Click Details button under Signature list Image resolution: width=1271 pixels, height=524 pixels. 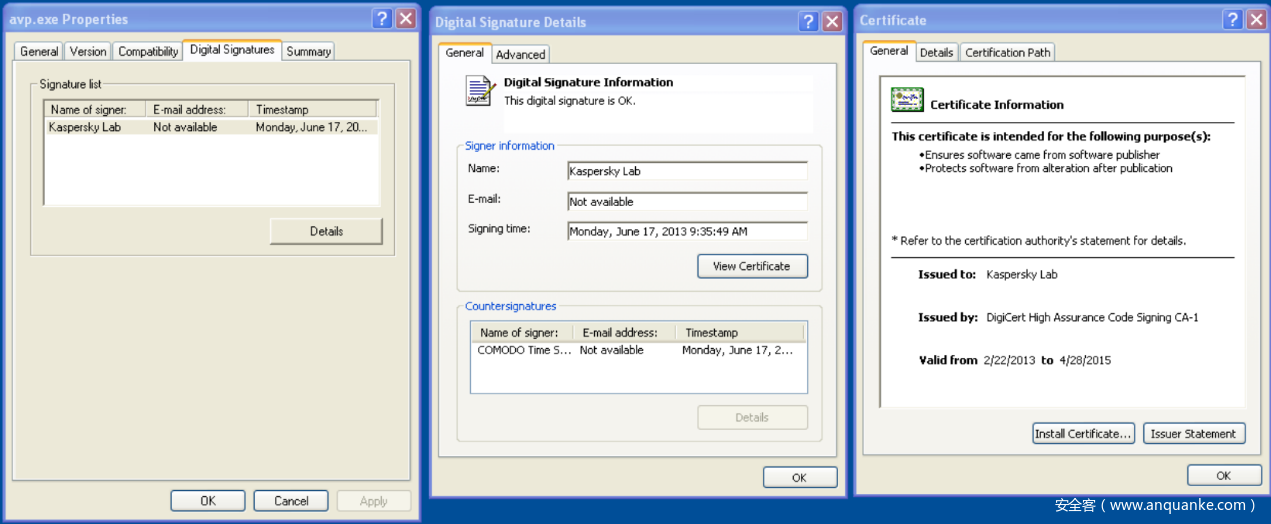tap(326, 231)
